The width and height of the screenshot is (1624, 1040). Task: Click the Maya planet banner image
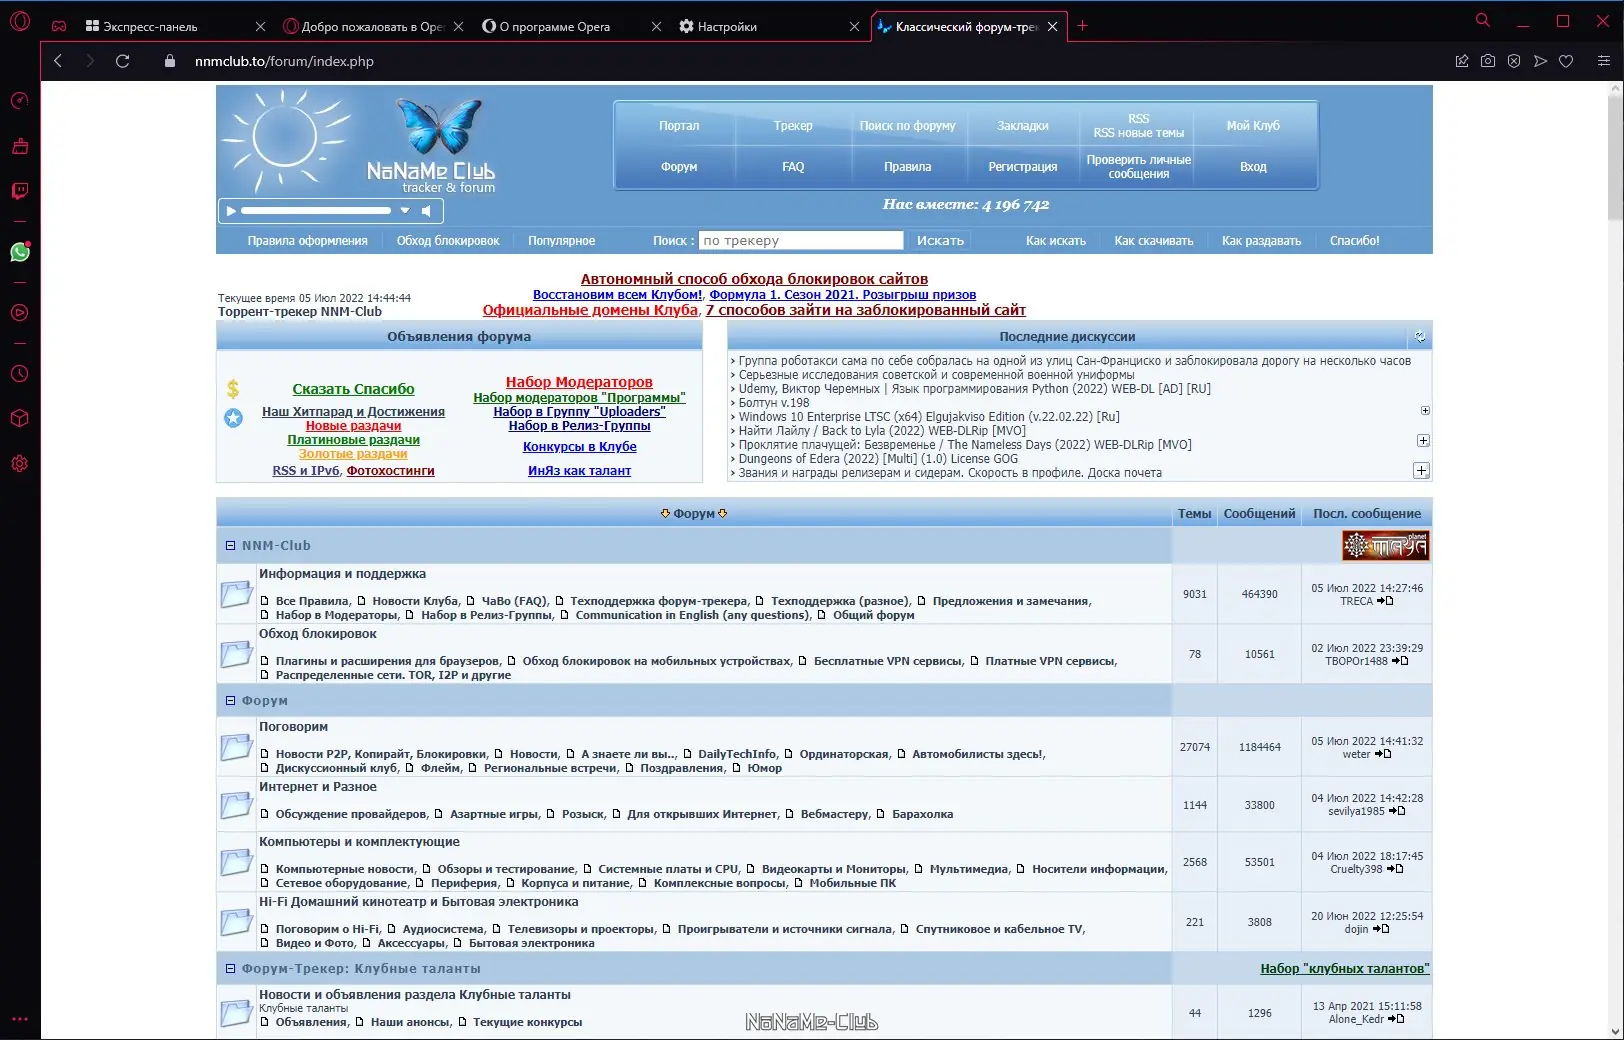(1385, 546)
